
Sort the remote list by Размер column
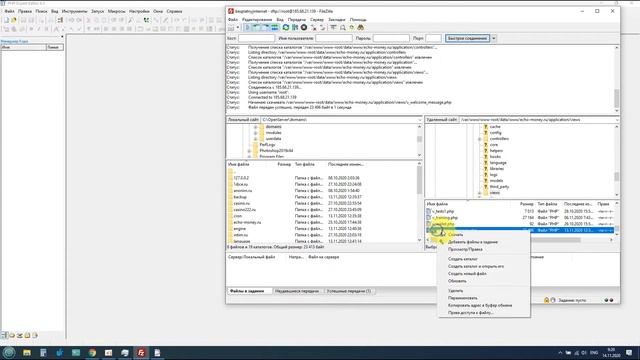527,204
